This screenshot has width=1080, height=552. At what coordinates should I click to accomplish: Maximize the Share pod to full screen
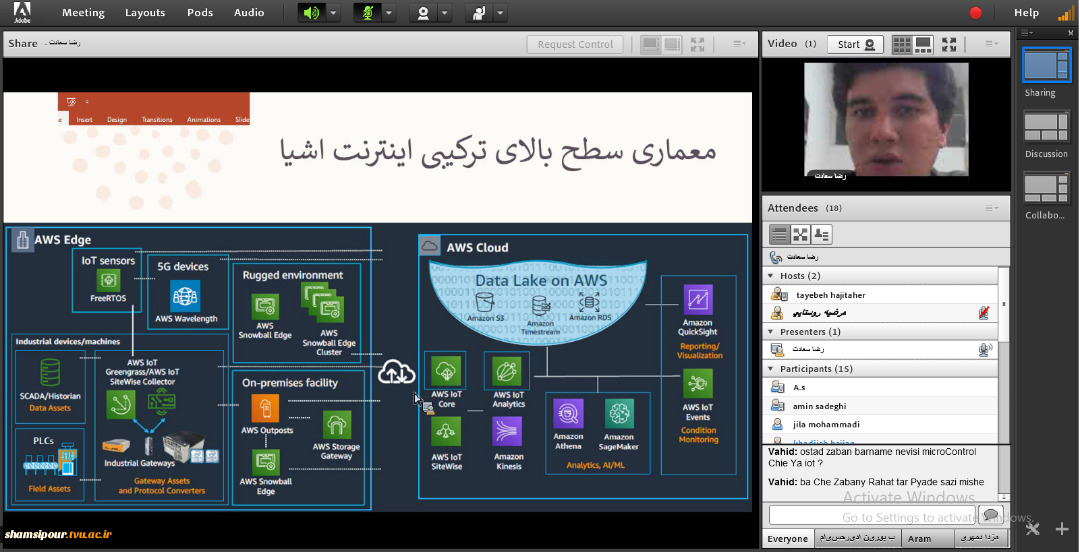[x=698, y=44]
